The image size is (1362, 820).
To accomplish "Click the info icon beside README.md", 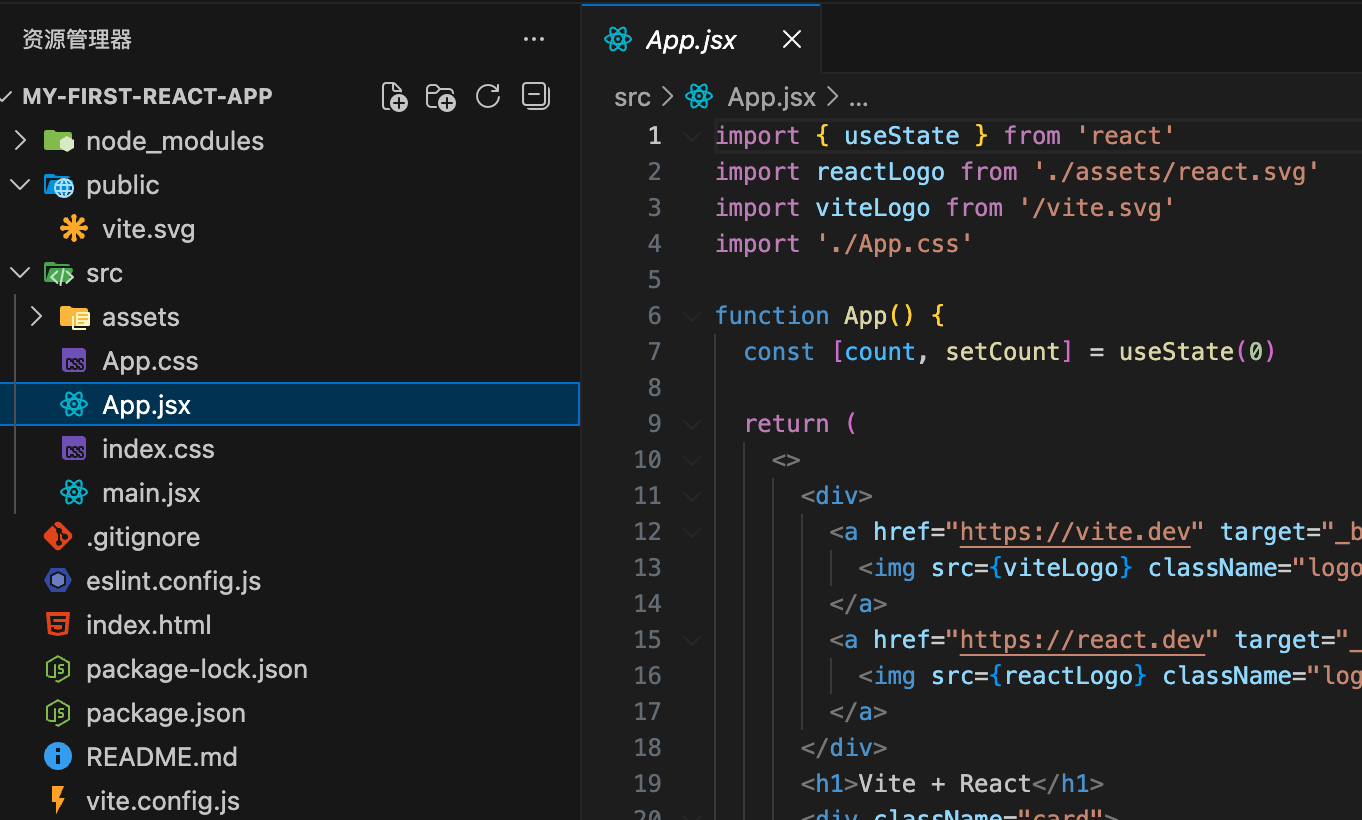I will (58, 757).
